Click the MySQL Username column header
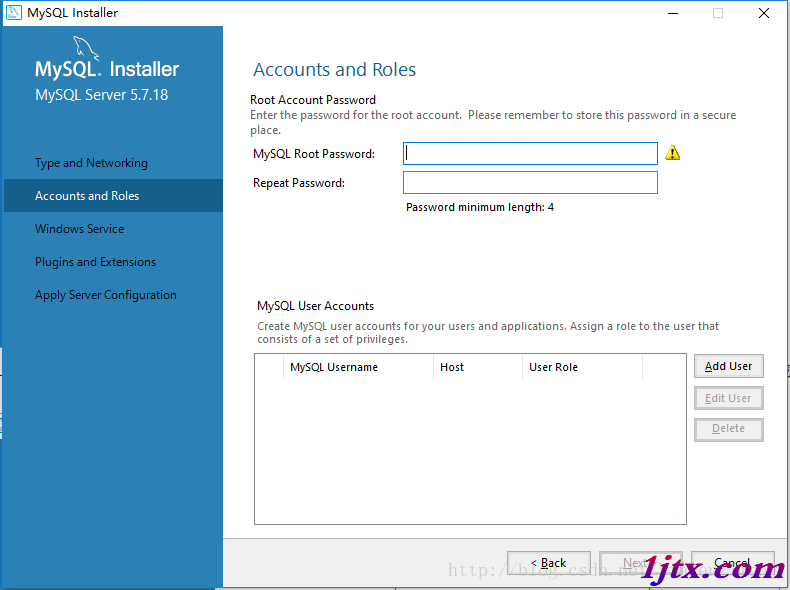Screen dimensions: 790x590 tap(358, 367)
